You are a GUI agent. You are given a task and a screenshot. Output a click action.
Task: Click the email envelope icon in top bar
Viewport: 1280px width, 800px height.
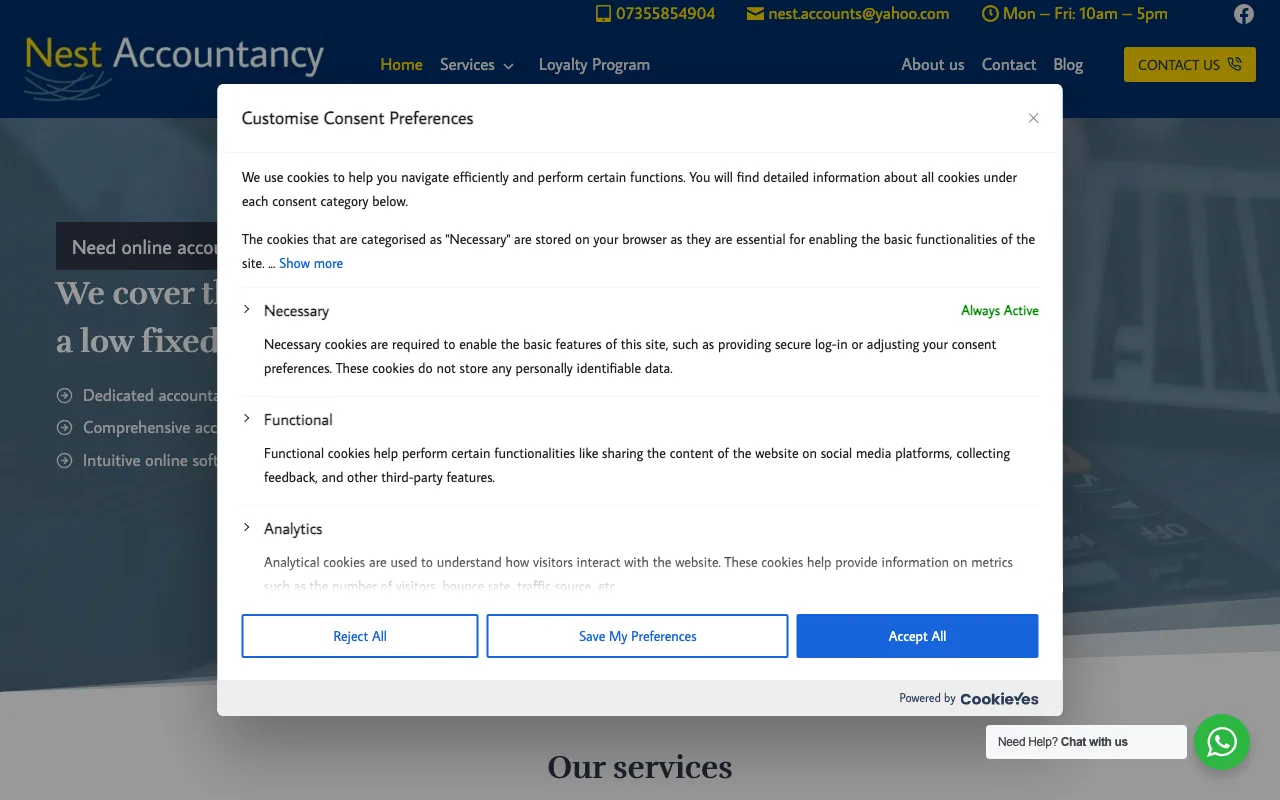[753, 14]
